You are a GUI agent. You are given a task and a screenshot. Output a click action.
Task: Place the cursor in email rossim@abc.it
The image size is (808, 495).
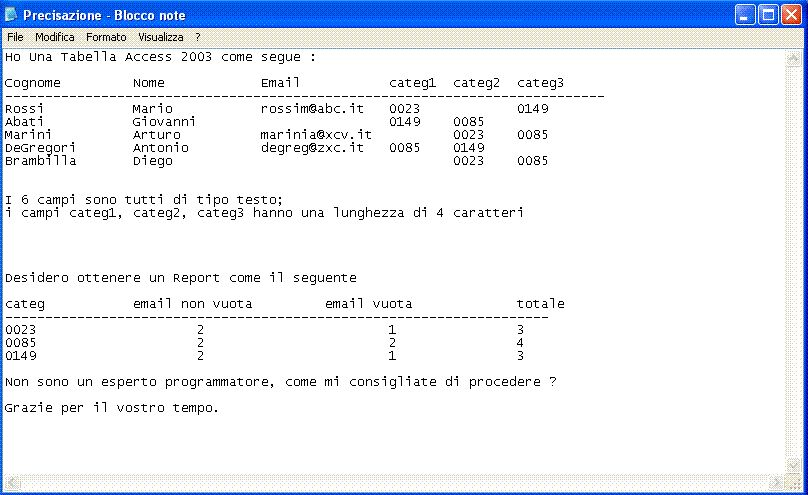pos(312,109)
